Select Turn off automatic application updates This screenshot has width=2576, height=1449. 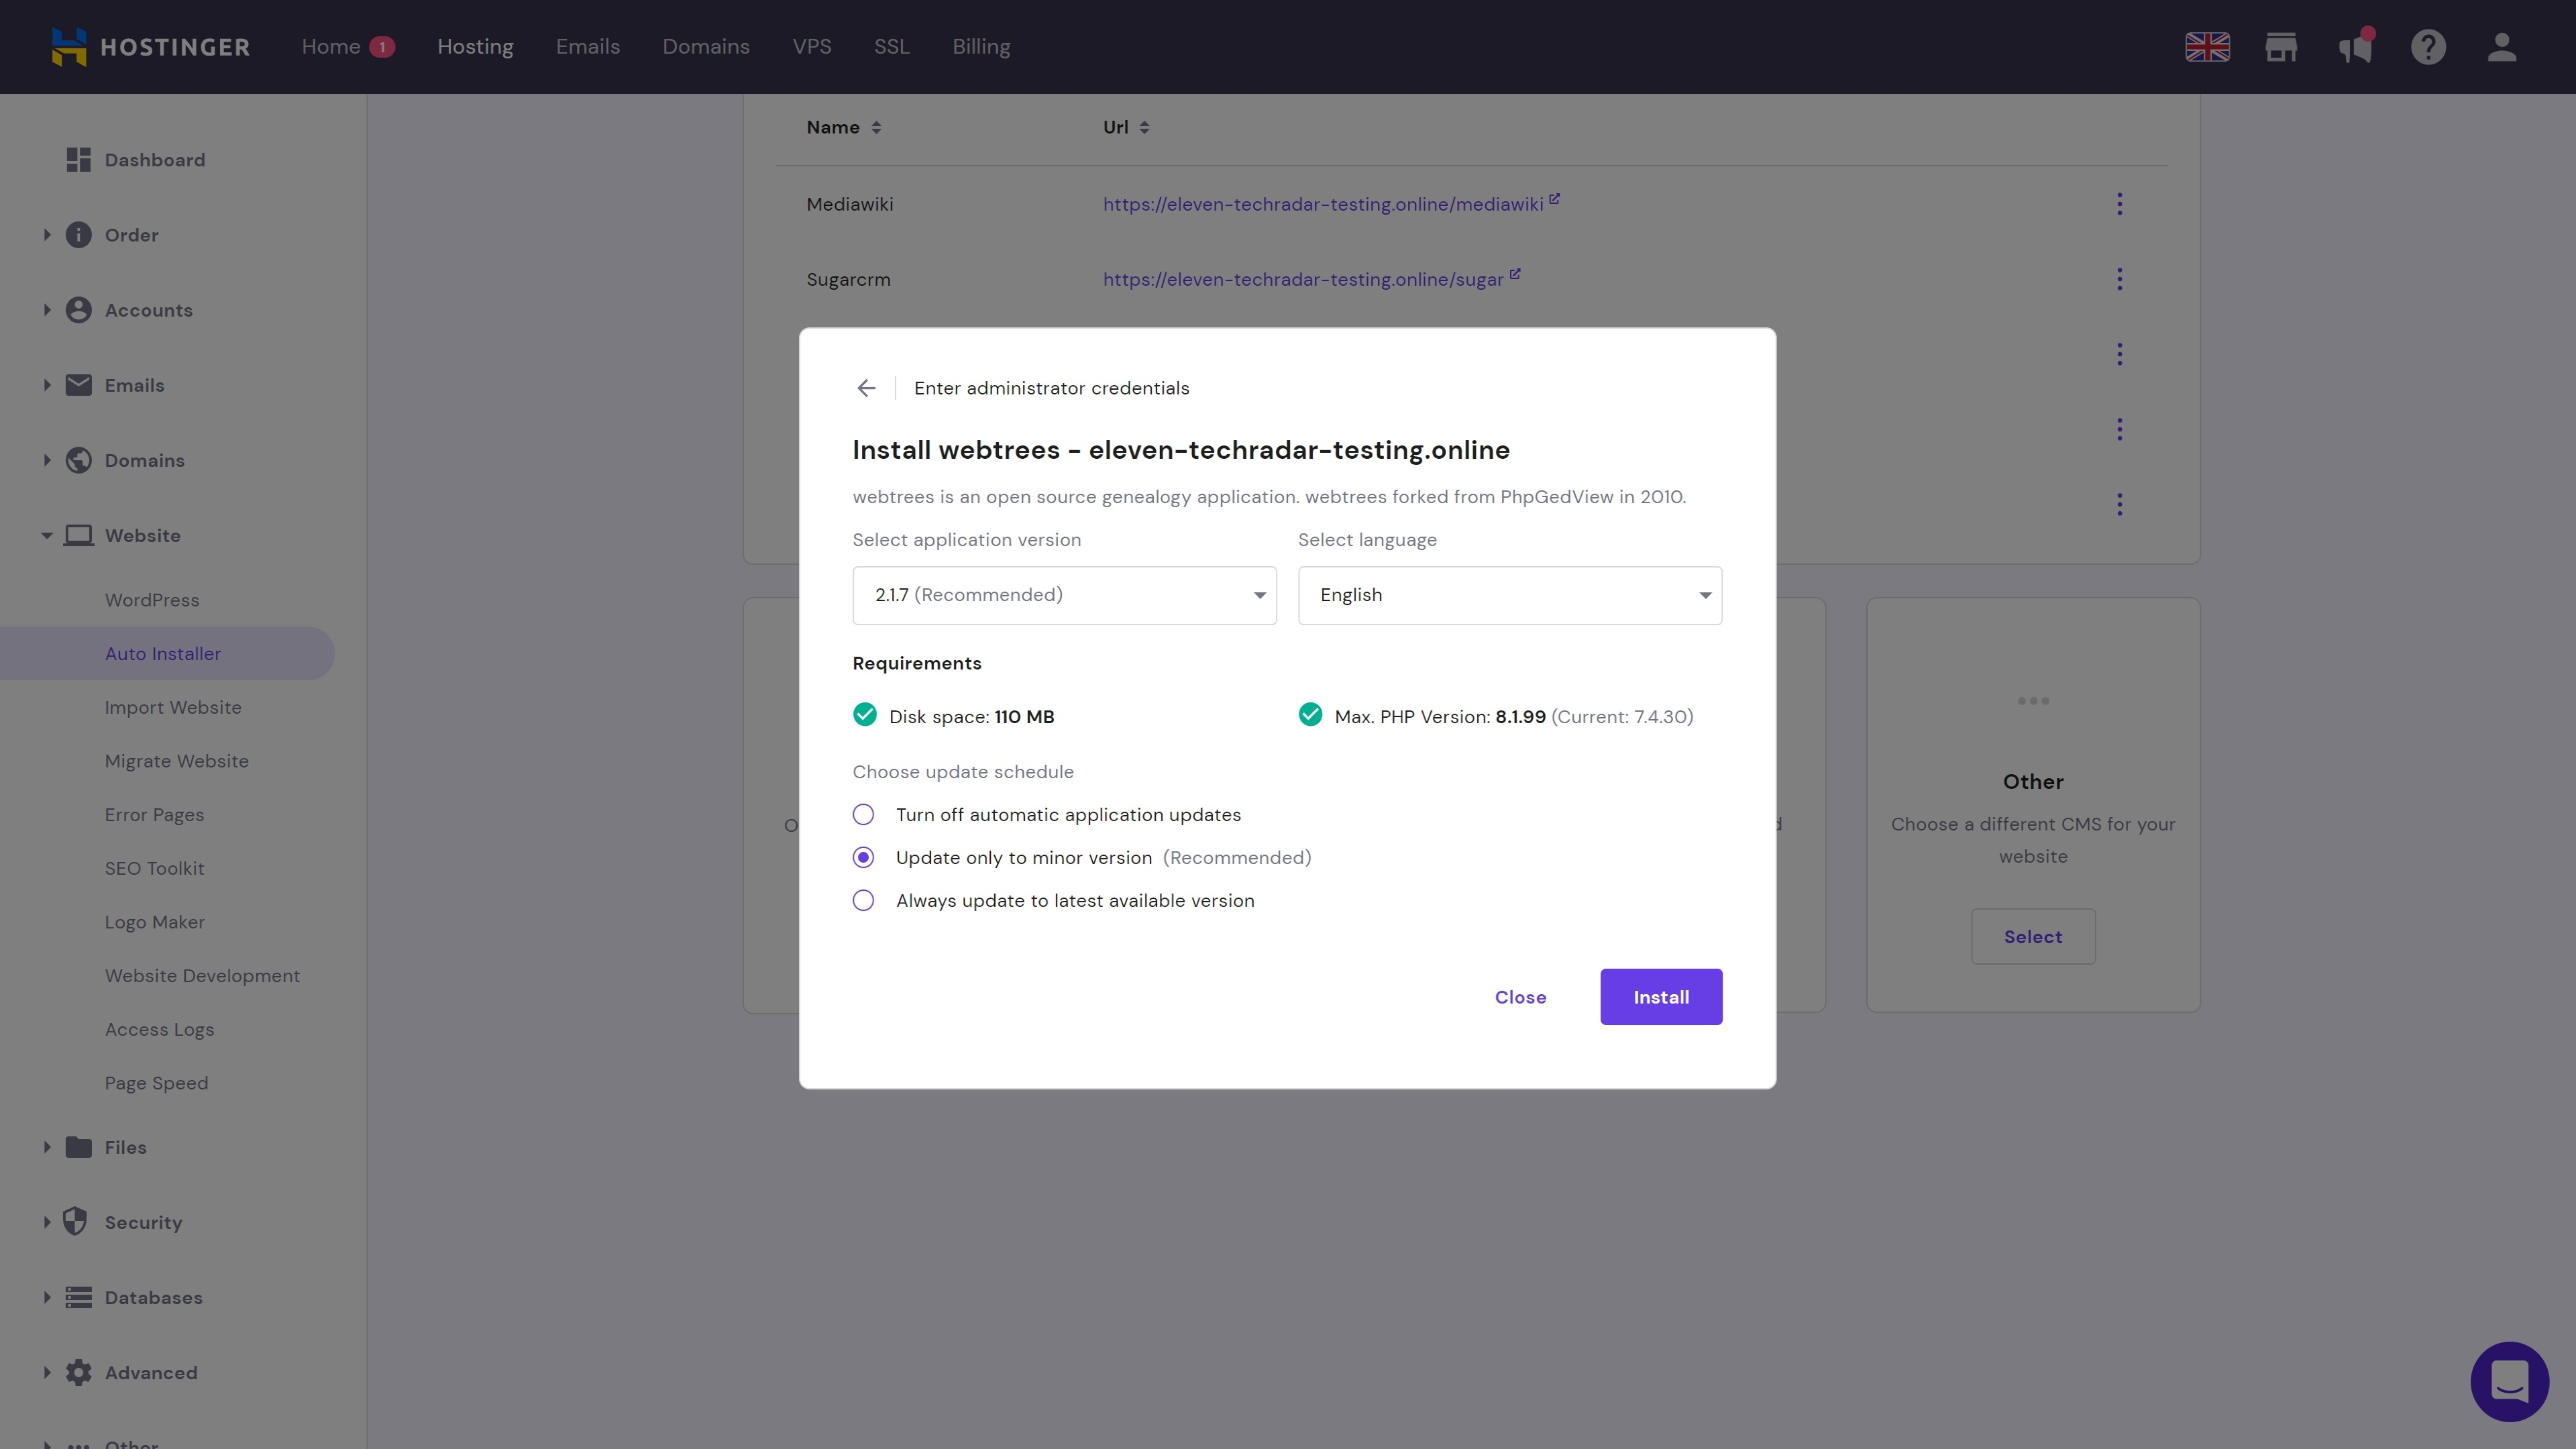(x=863, y=815)
